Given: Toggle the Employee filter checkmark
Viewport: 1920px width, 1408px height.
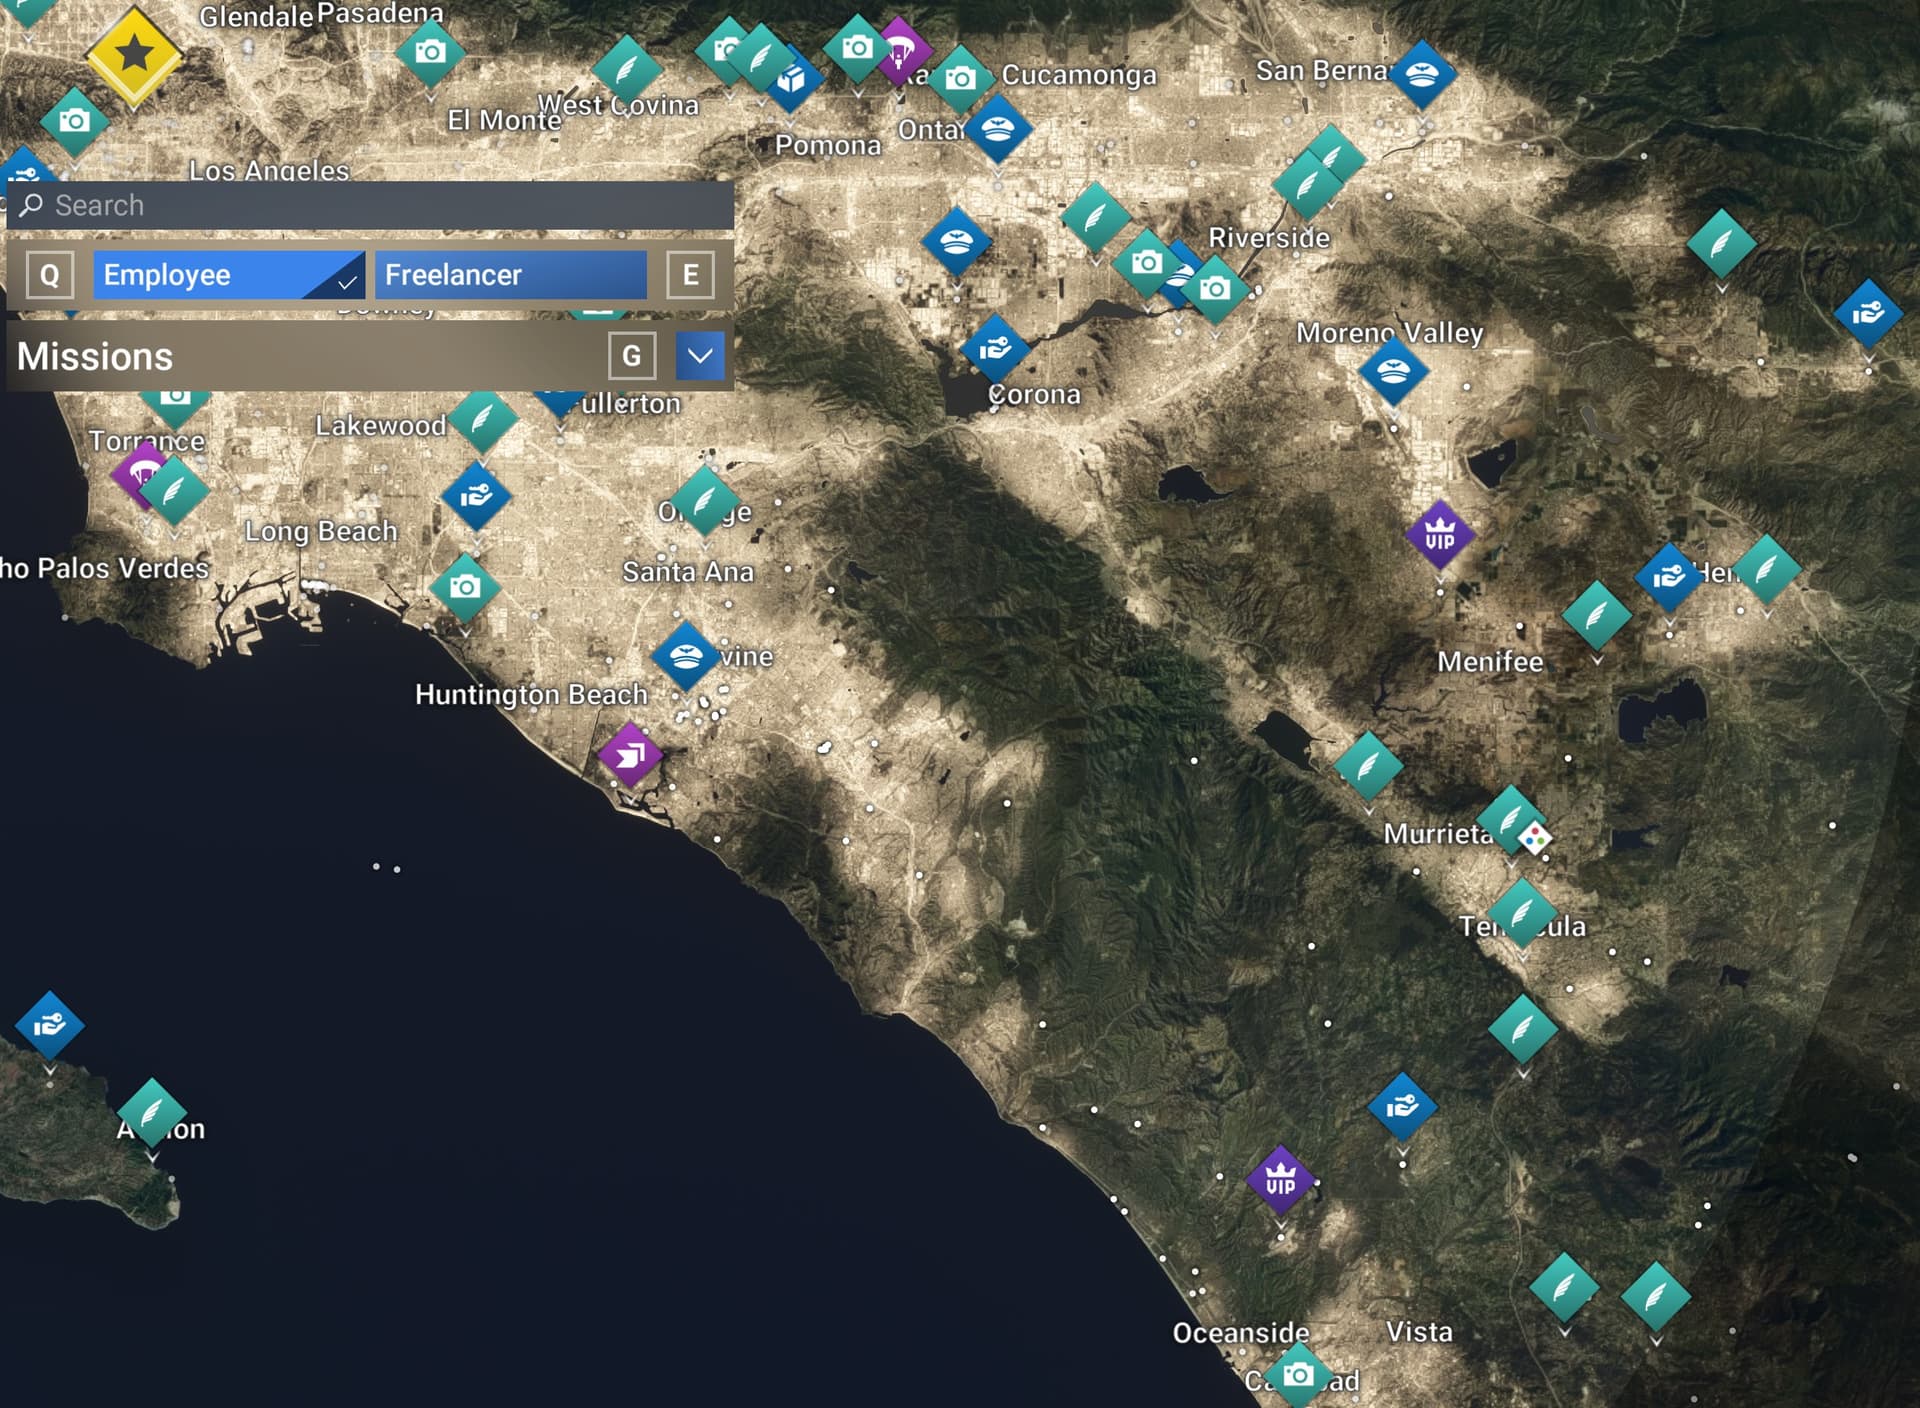Looking at the screenshot, I should pos(346,282).
